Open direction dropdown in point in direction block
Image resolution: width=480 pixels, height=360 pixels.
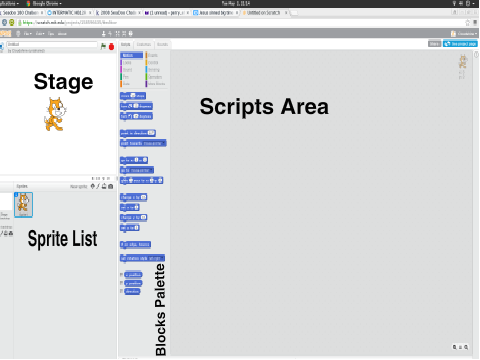[x=151, y=133]
